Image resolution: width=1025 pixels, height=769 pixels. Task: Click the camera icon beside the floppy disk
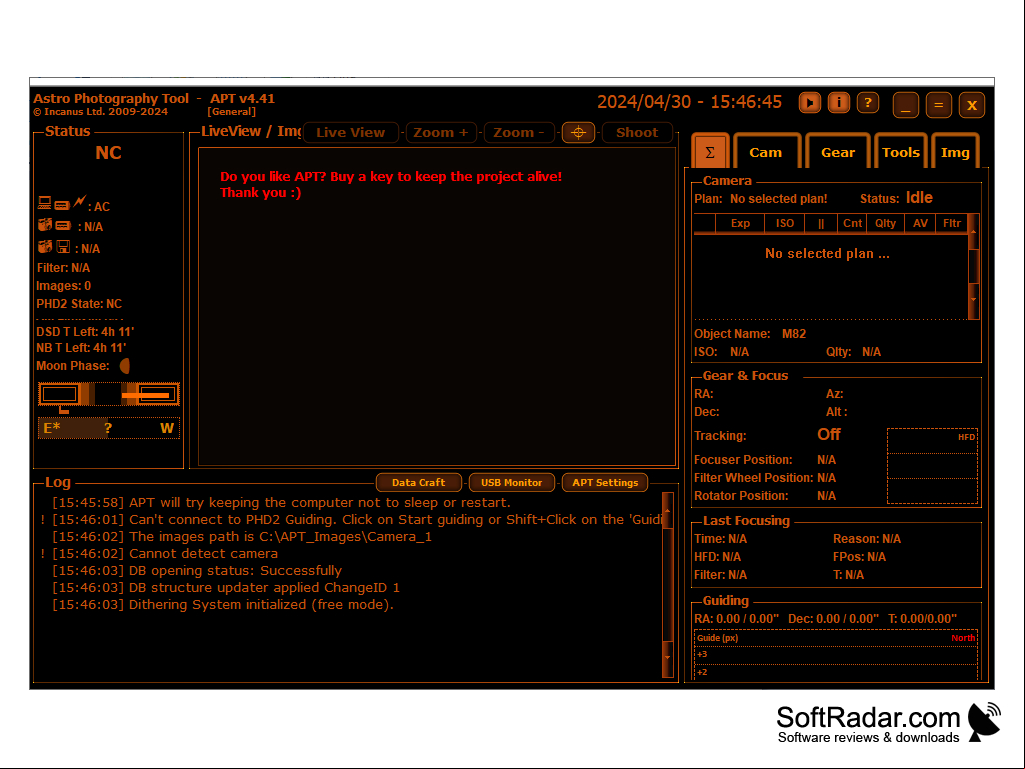[x=44, y=247]
